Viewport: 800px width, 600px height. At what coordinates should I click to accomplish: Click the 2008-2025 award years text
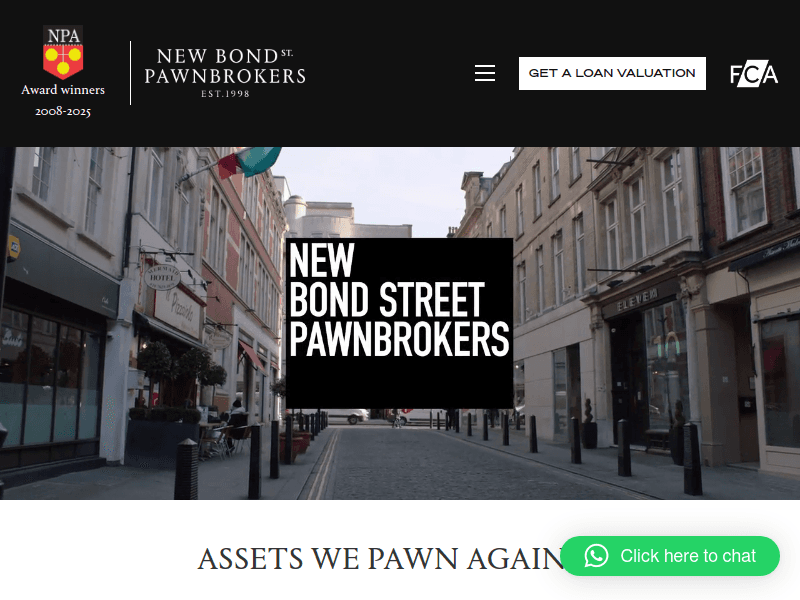click(x=63, y=111)
